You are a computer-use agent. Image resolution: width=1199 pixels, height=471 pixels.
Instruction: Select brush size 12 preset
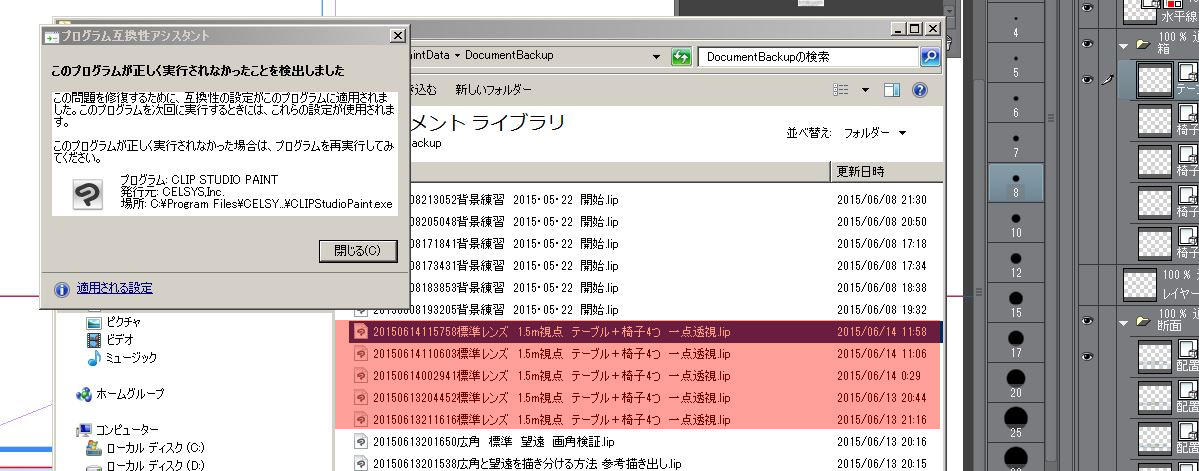pyautogui.click(x=1015, y=263)
